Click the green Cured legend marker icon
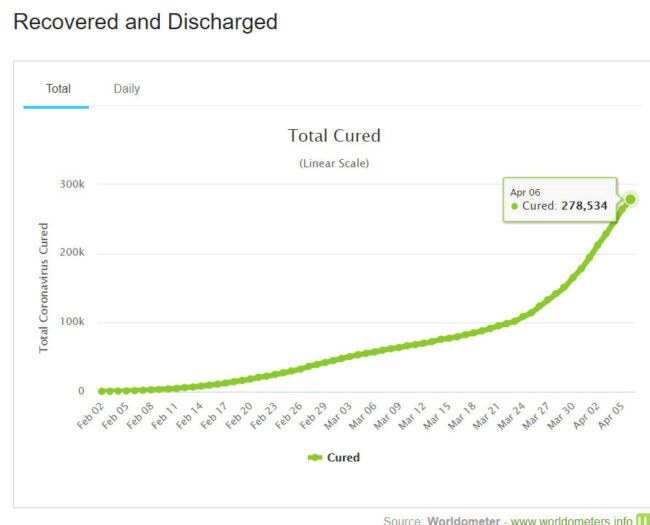 click(315, 457)
